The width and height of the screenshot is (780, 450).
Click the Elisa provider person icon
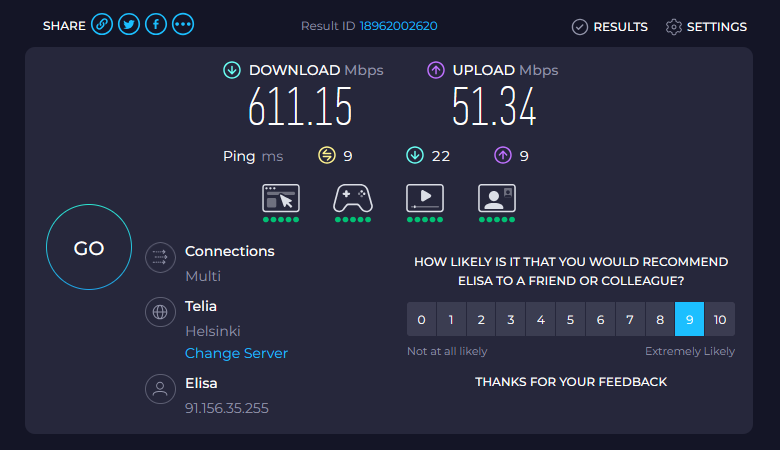(x=160, y=389)
